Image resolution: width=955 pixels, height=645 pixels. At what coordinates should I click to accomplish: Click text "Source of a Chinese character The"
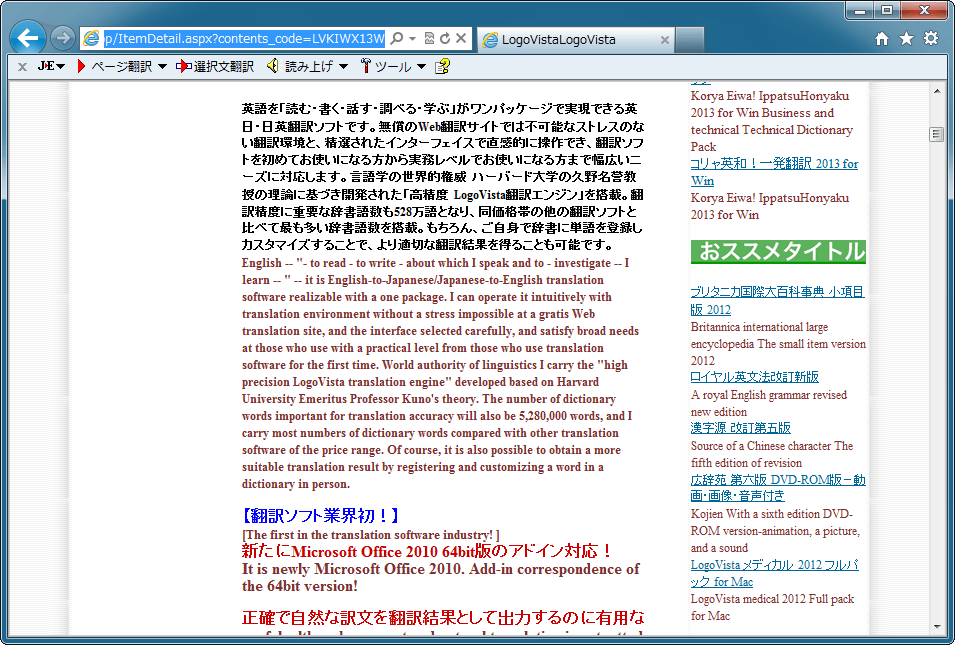click(x=772, y=446)
